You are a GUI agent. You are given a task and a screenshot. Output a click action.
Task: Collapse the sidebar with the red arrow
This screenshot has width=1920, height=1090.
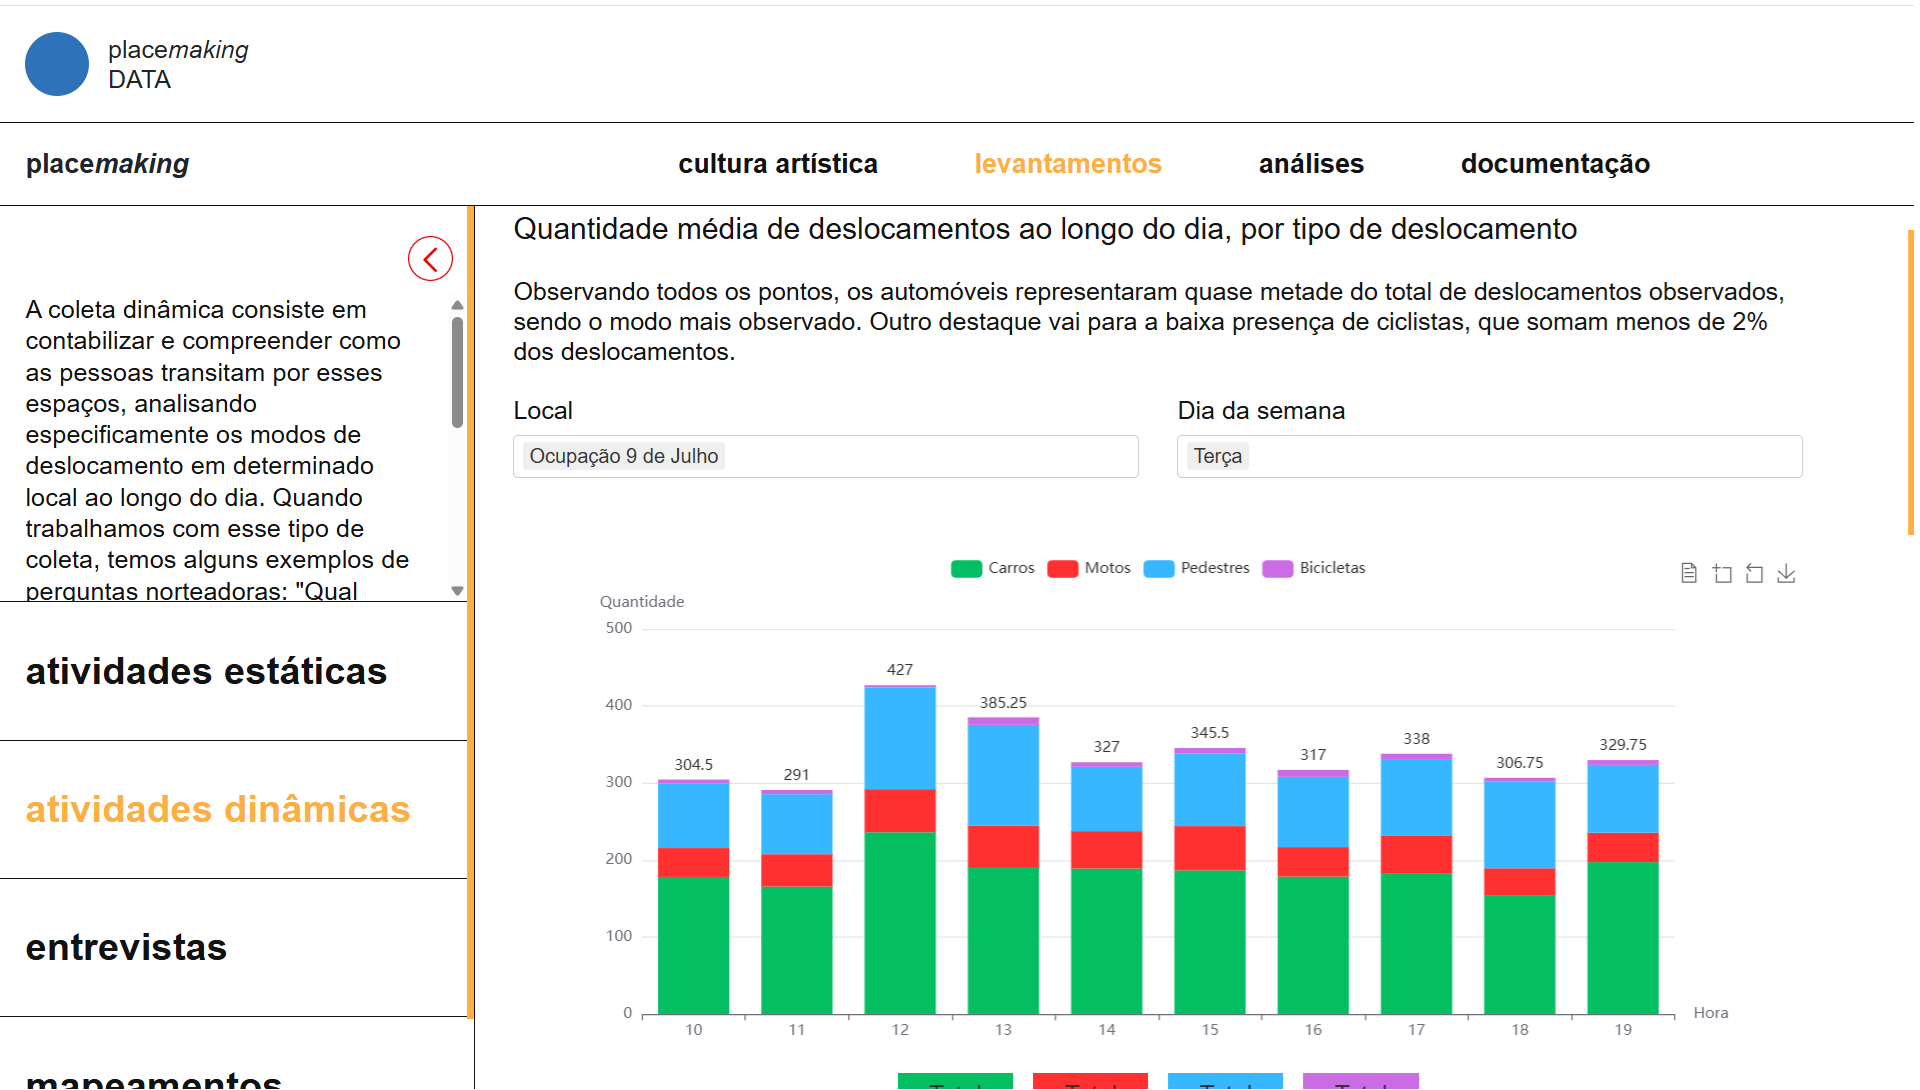point(430,258)
